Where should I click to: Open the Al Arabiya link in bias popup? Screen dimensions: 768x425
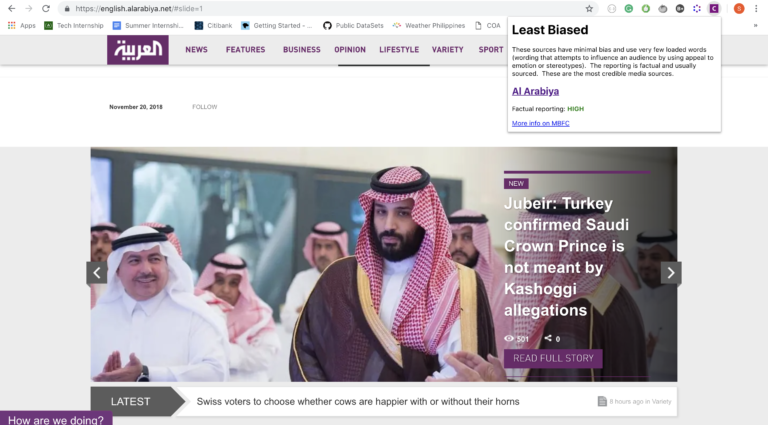tap(535, 91)
